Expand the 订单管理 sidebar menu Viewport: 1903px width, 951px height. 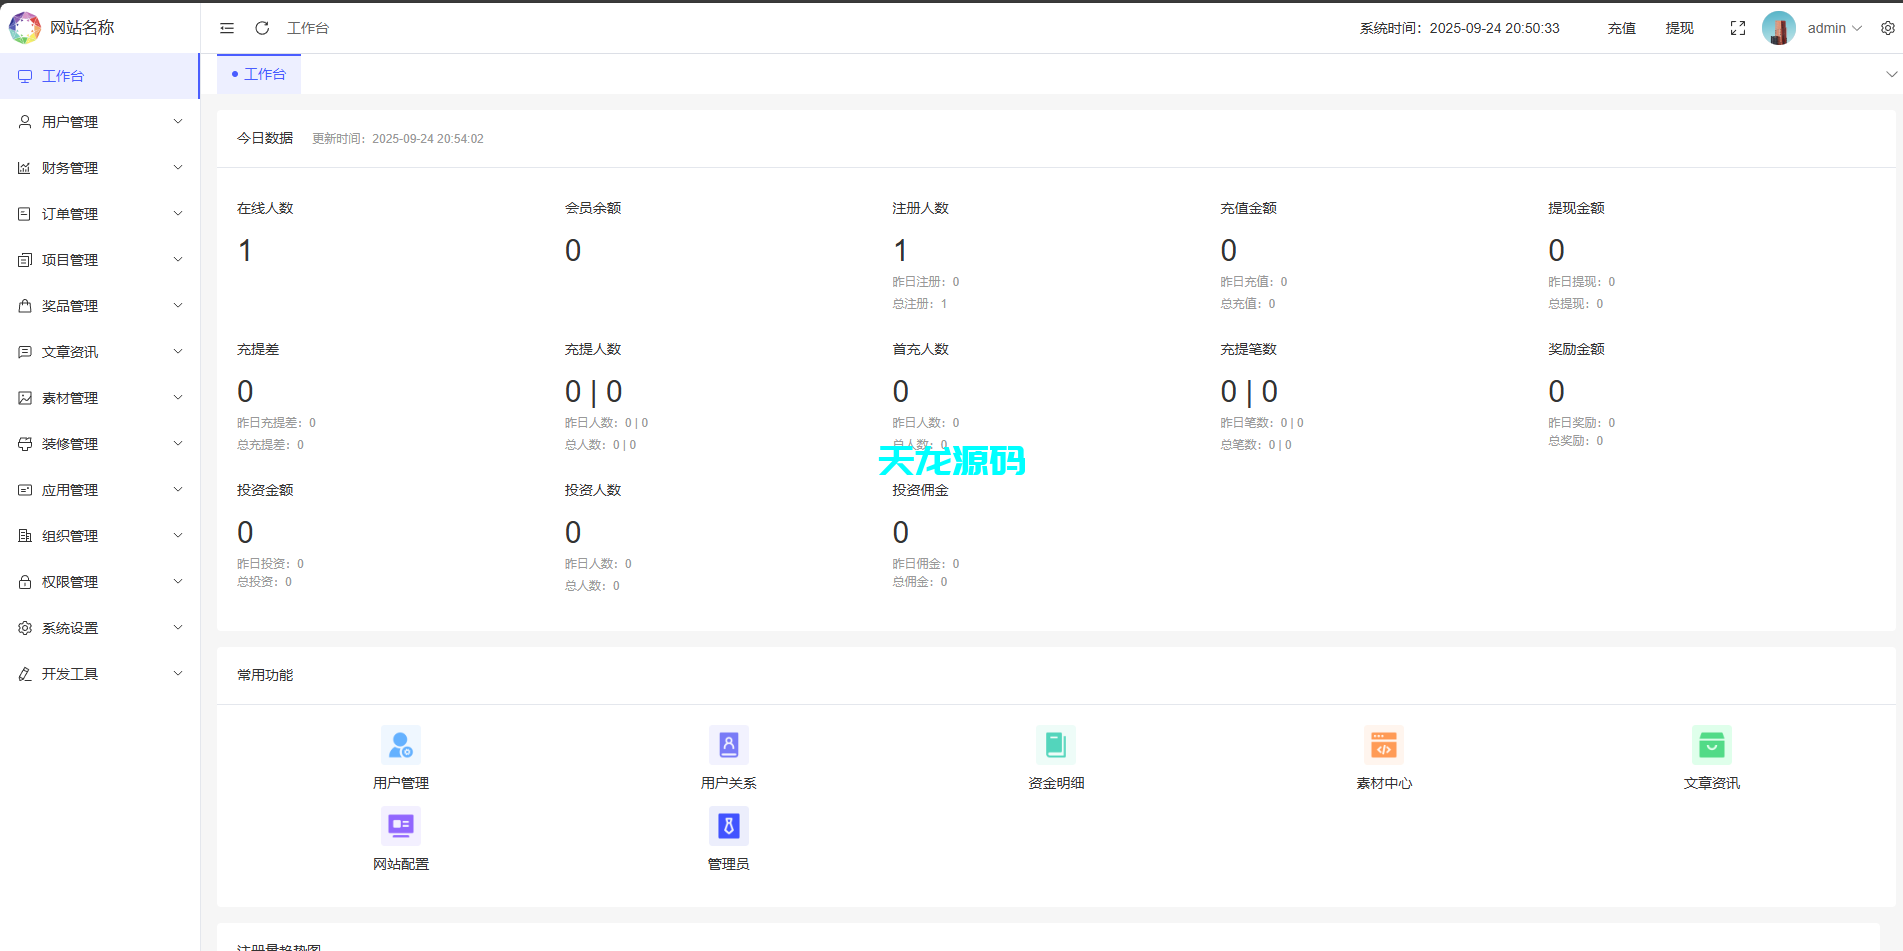coord(100,214)
